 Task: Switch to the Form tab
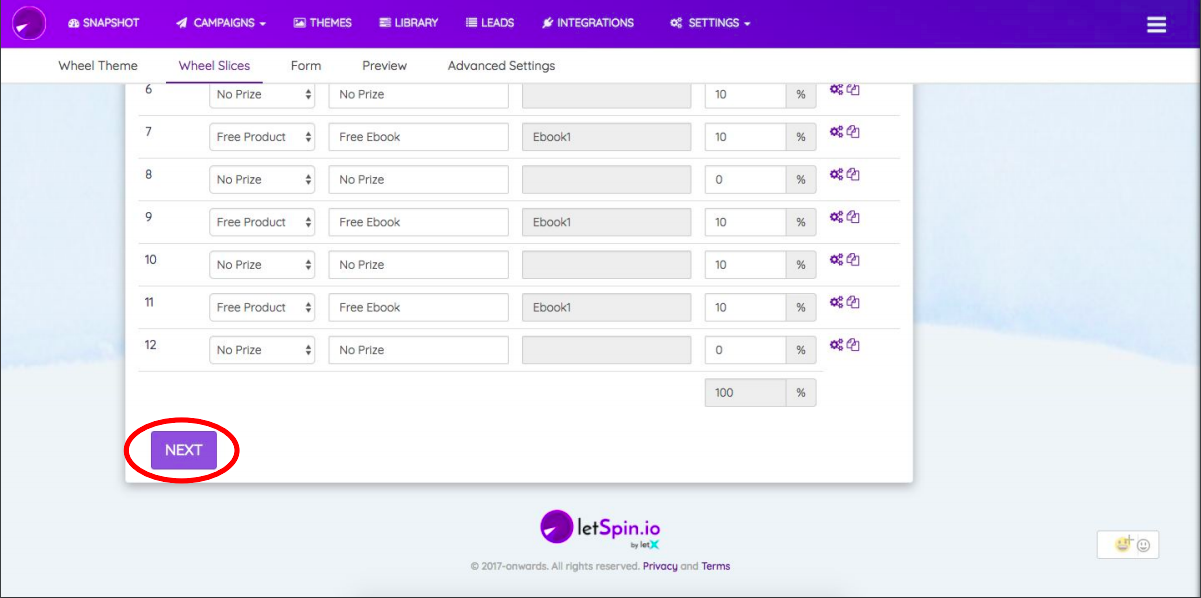[x=306, y=66]
